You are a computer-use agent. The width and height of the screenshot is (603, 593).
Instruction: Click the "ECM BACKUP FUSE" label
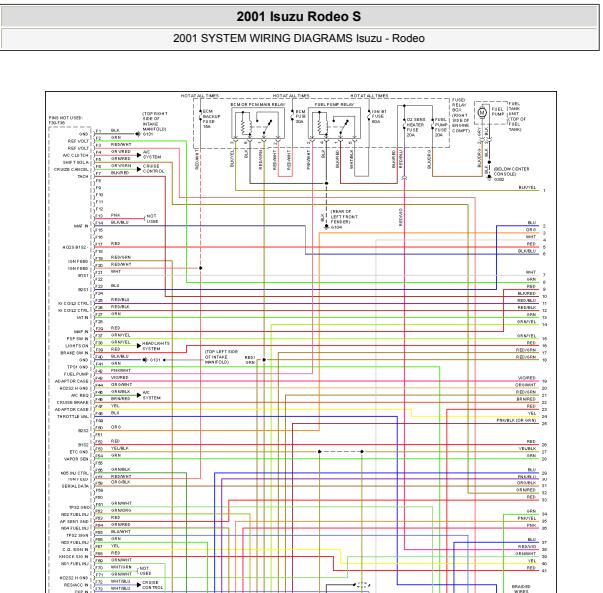point(211,119)
